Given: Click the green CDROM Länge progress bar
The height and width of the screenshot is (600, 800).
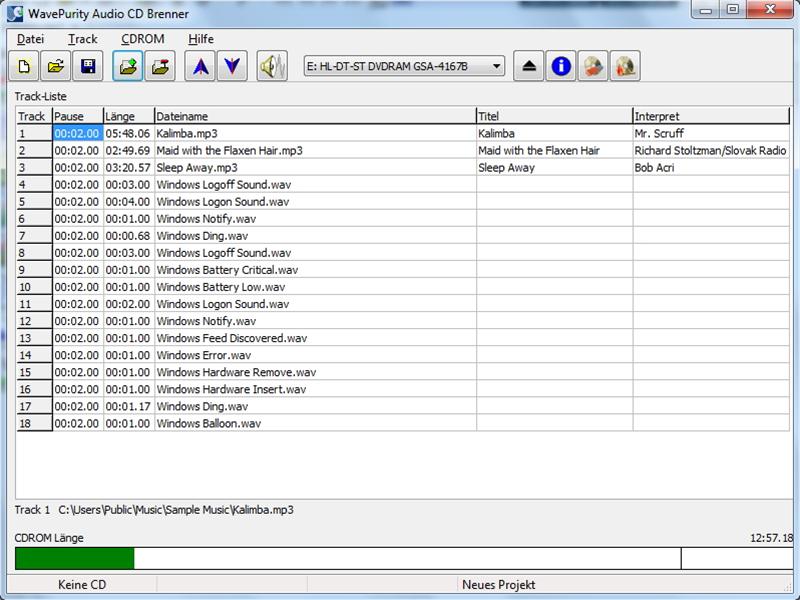Looking at the screenshot, I should [x=75, y=559].
